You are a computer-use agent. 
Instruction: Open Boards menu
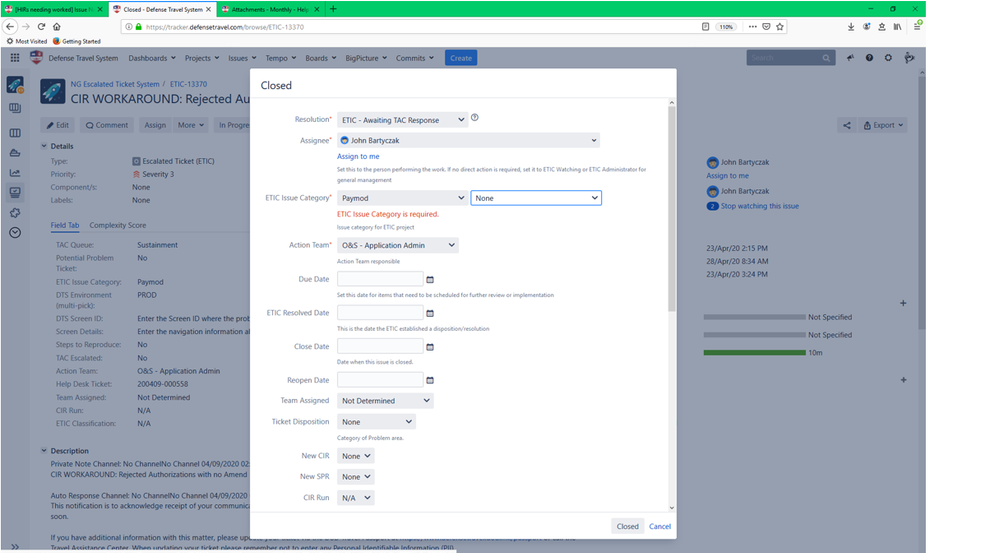coord(320,58)
